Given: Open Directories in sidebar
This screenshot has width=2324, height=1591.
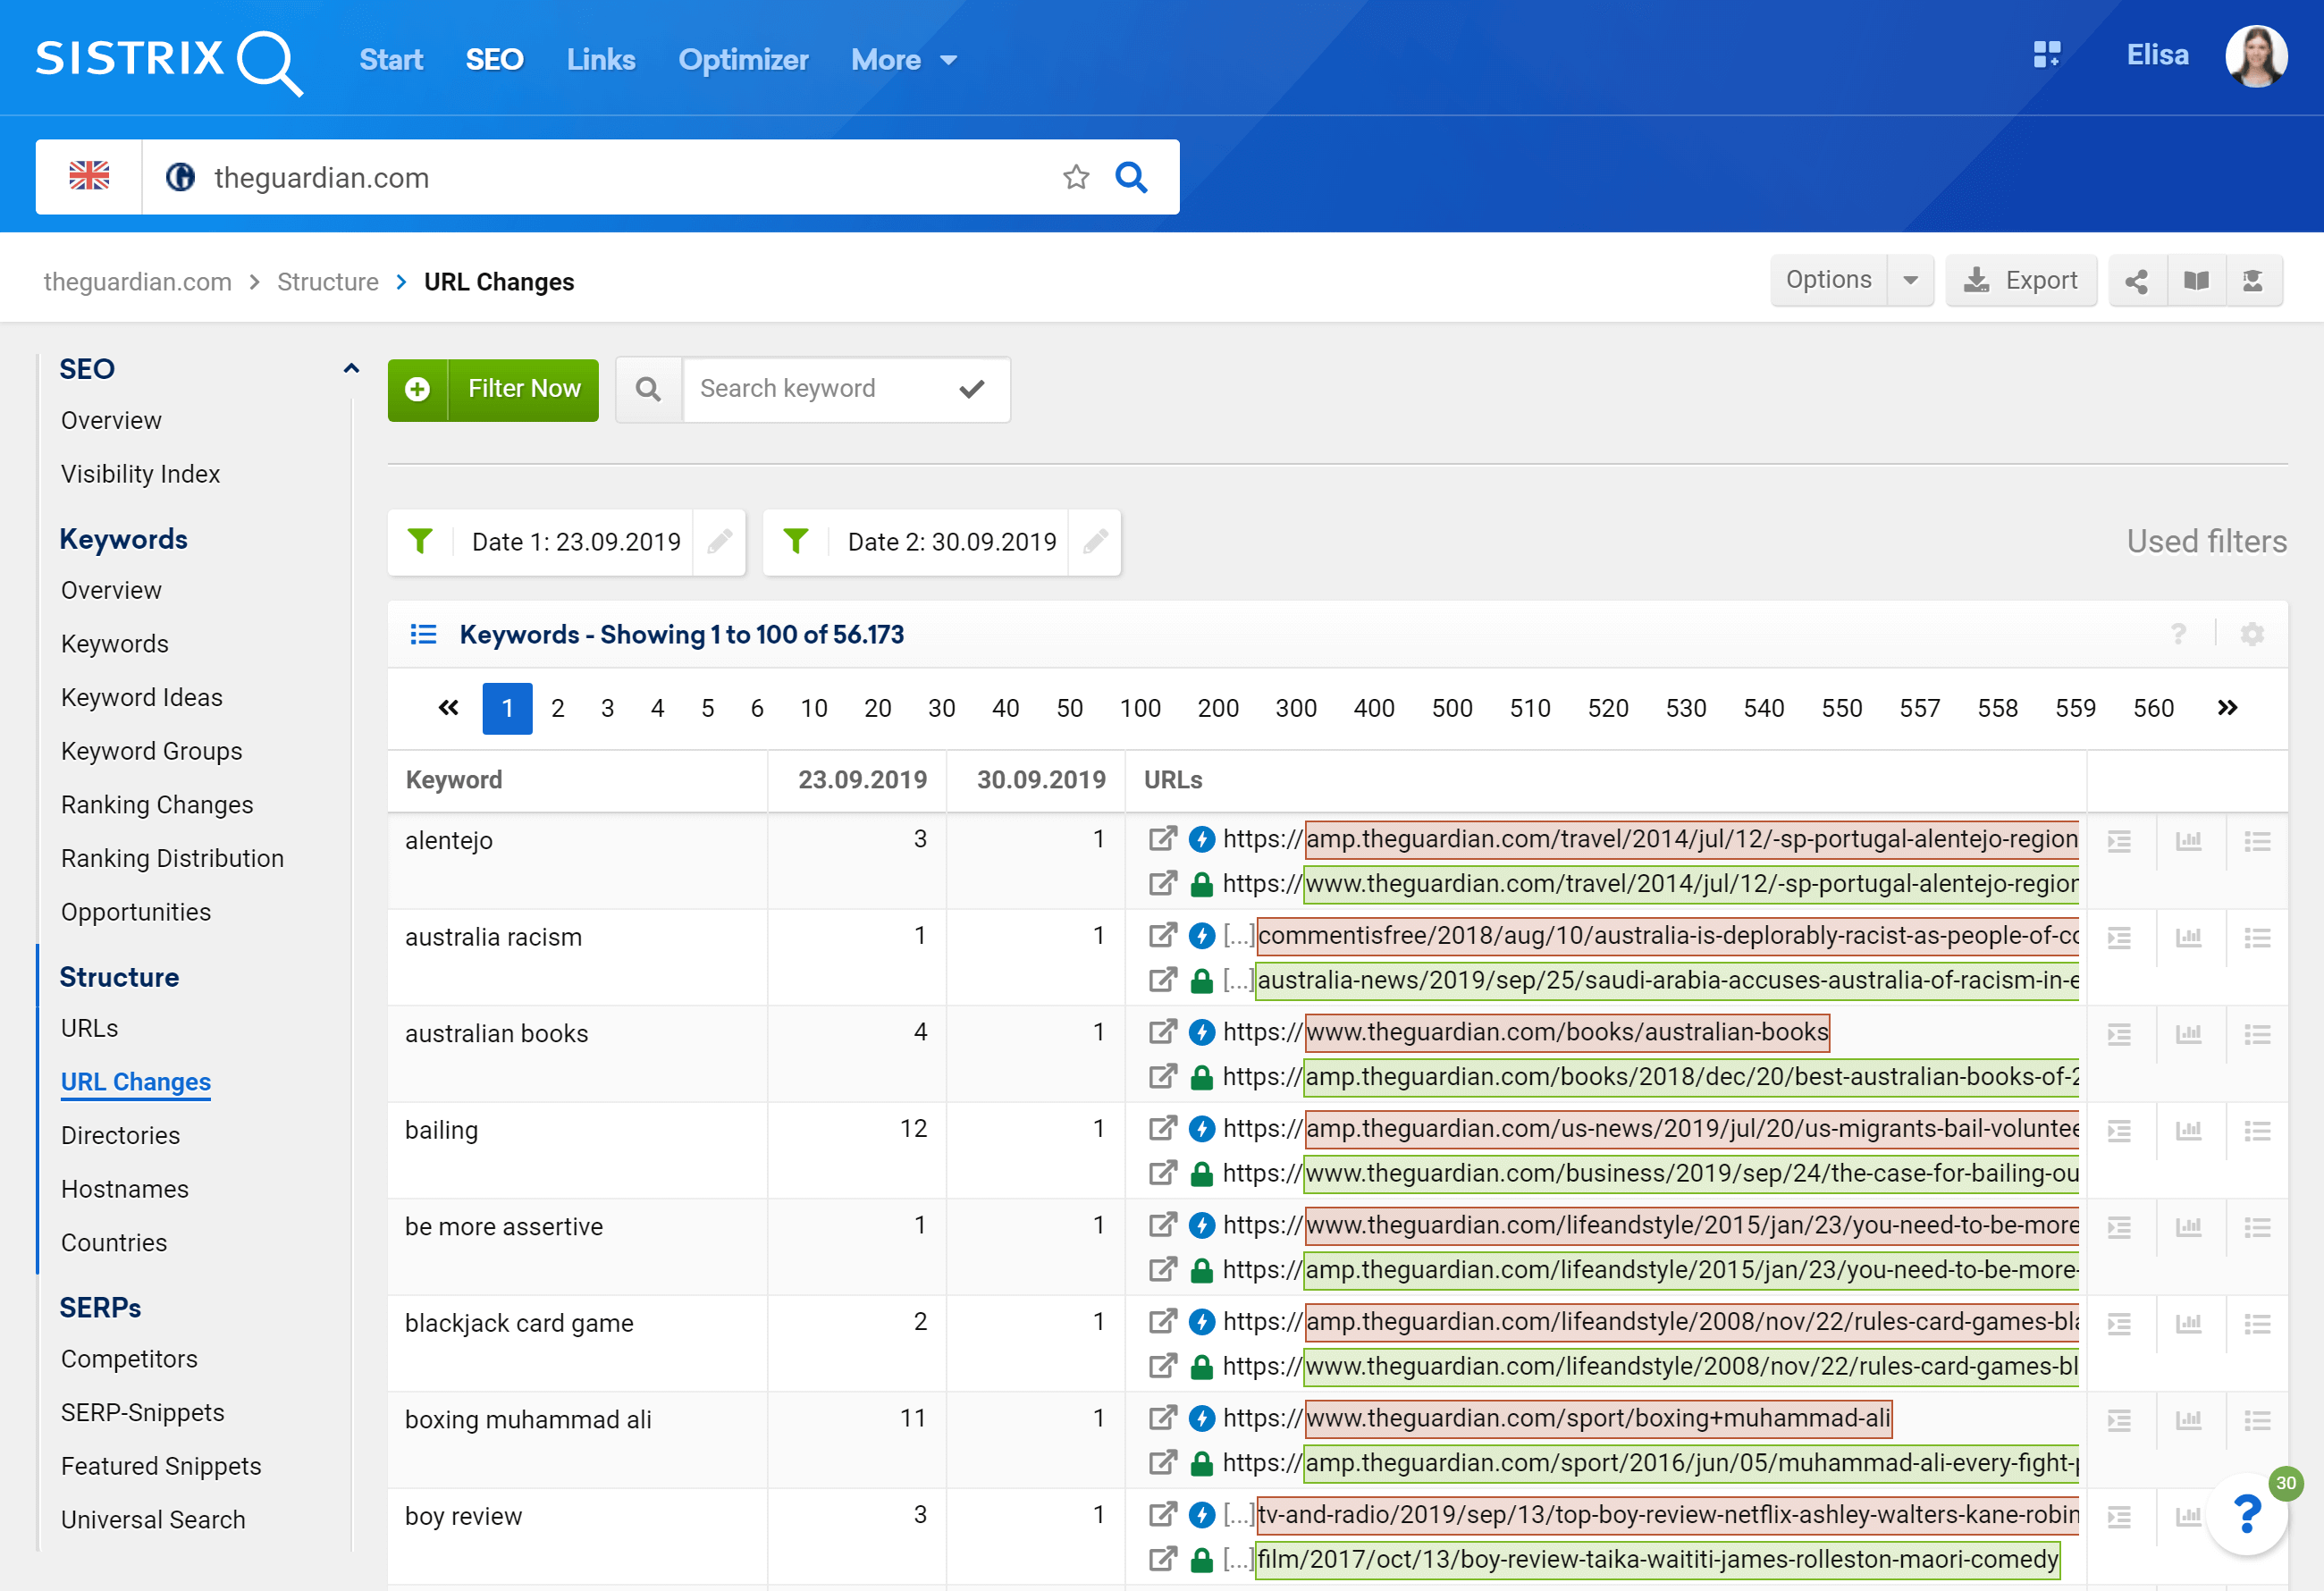Looking at the screenshot, I should pyautogui.click(x=120, y=1136).
